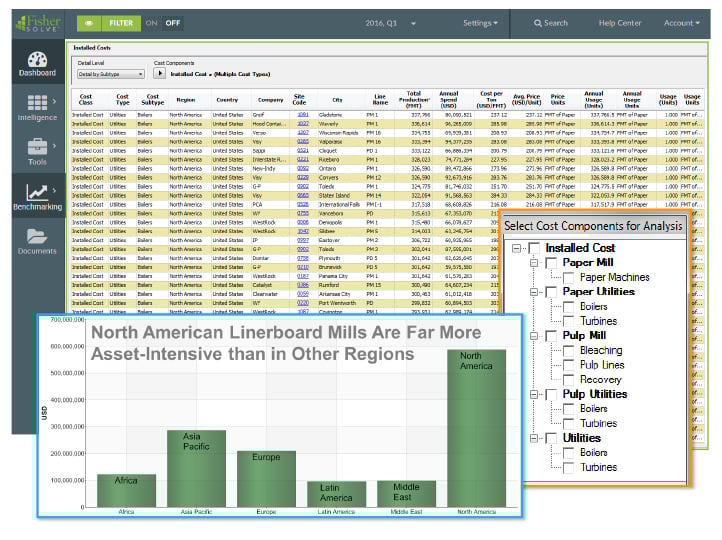Sort by Site Code column header
Screen dimensions: 722x540
click(299, 99)
